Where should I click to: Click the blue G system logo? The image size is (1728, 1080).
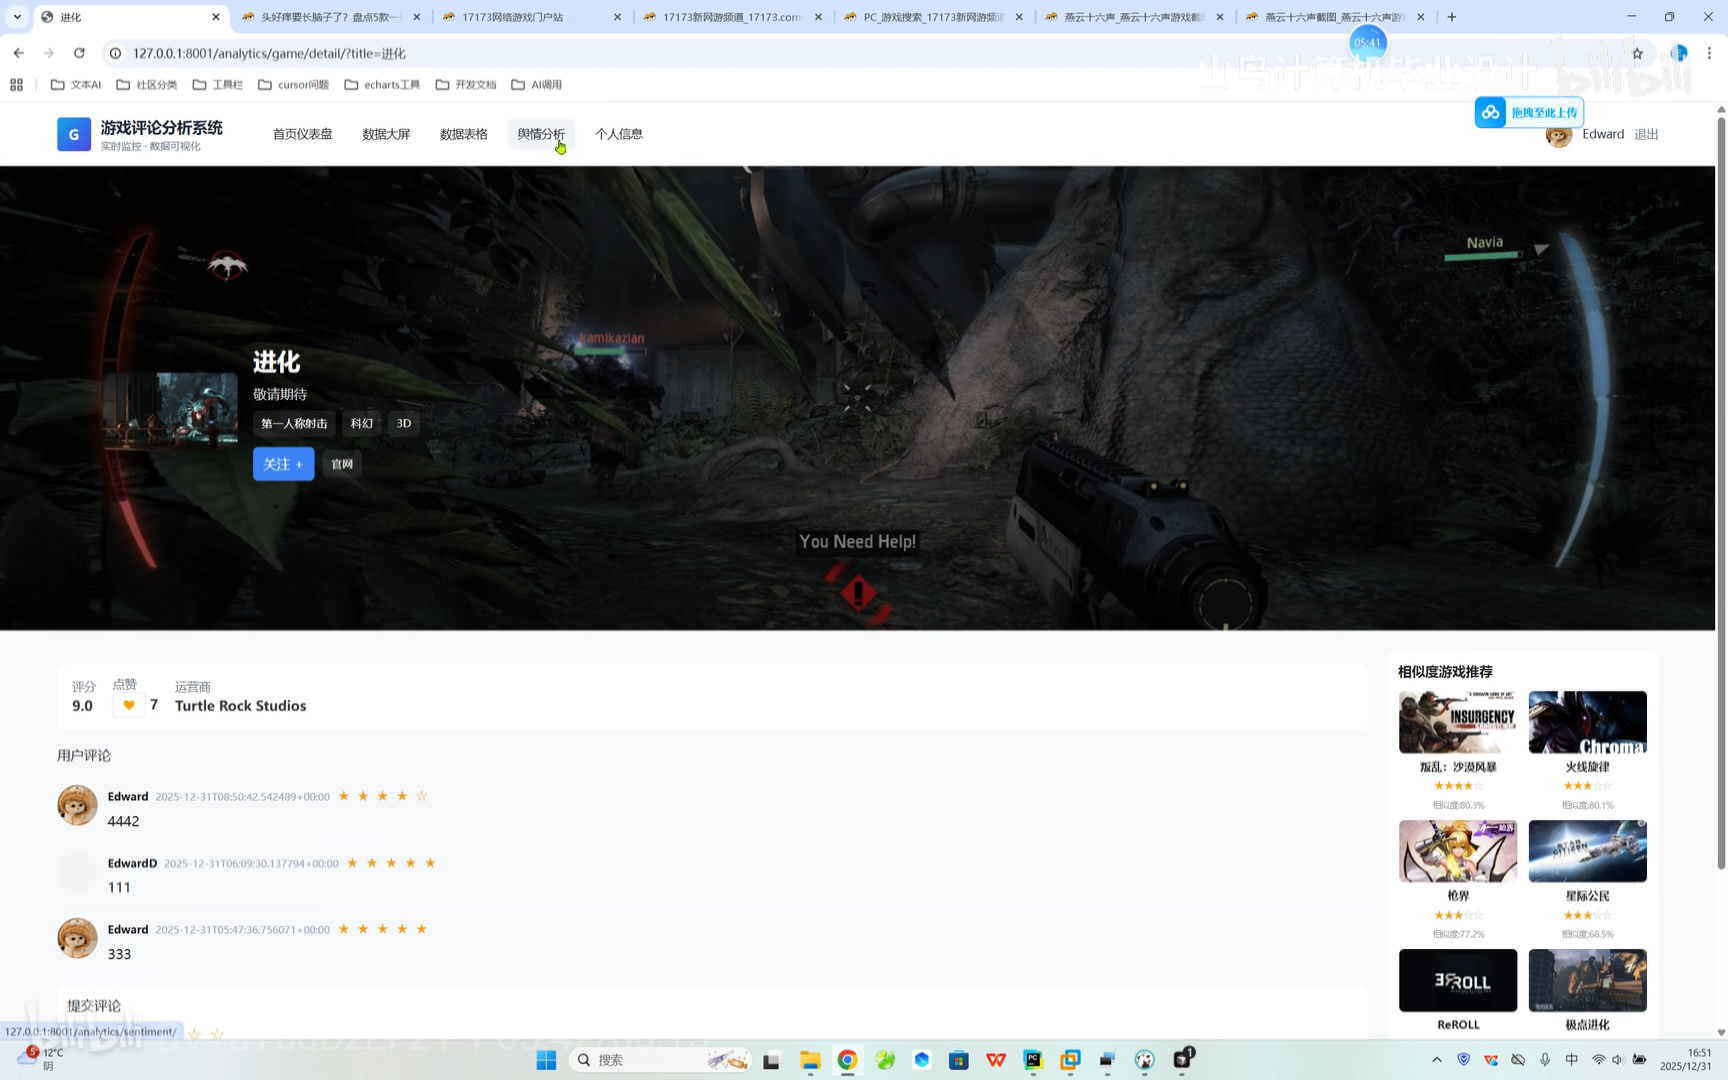tap(74, 134)
